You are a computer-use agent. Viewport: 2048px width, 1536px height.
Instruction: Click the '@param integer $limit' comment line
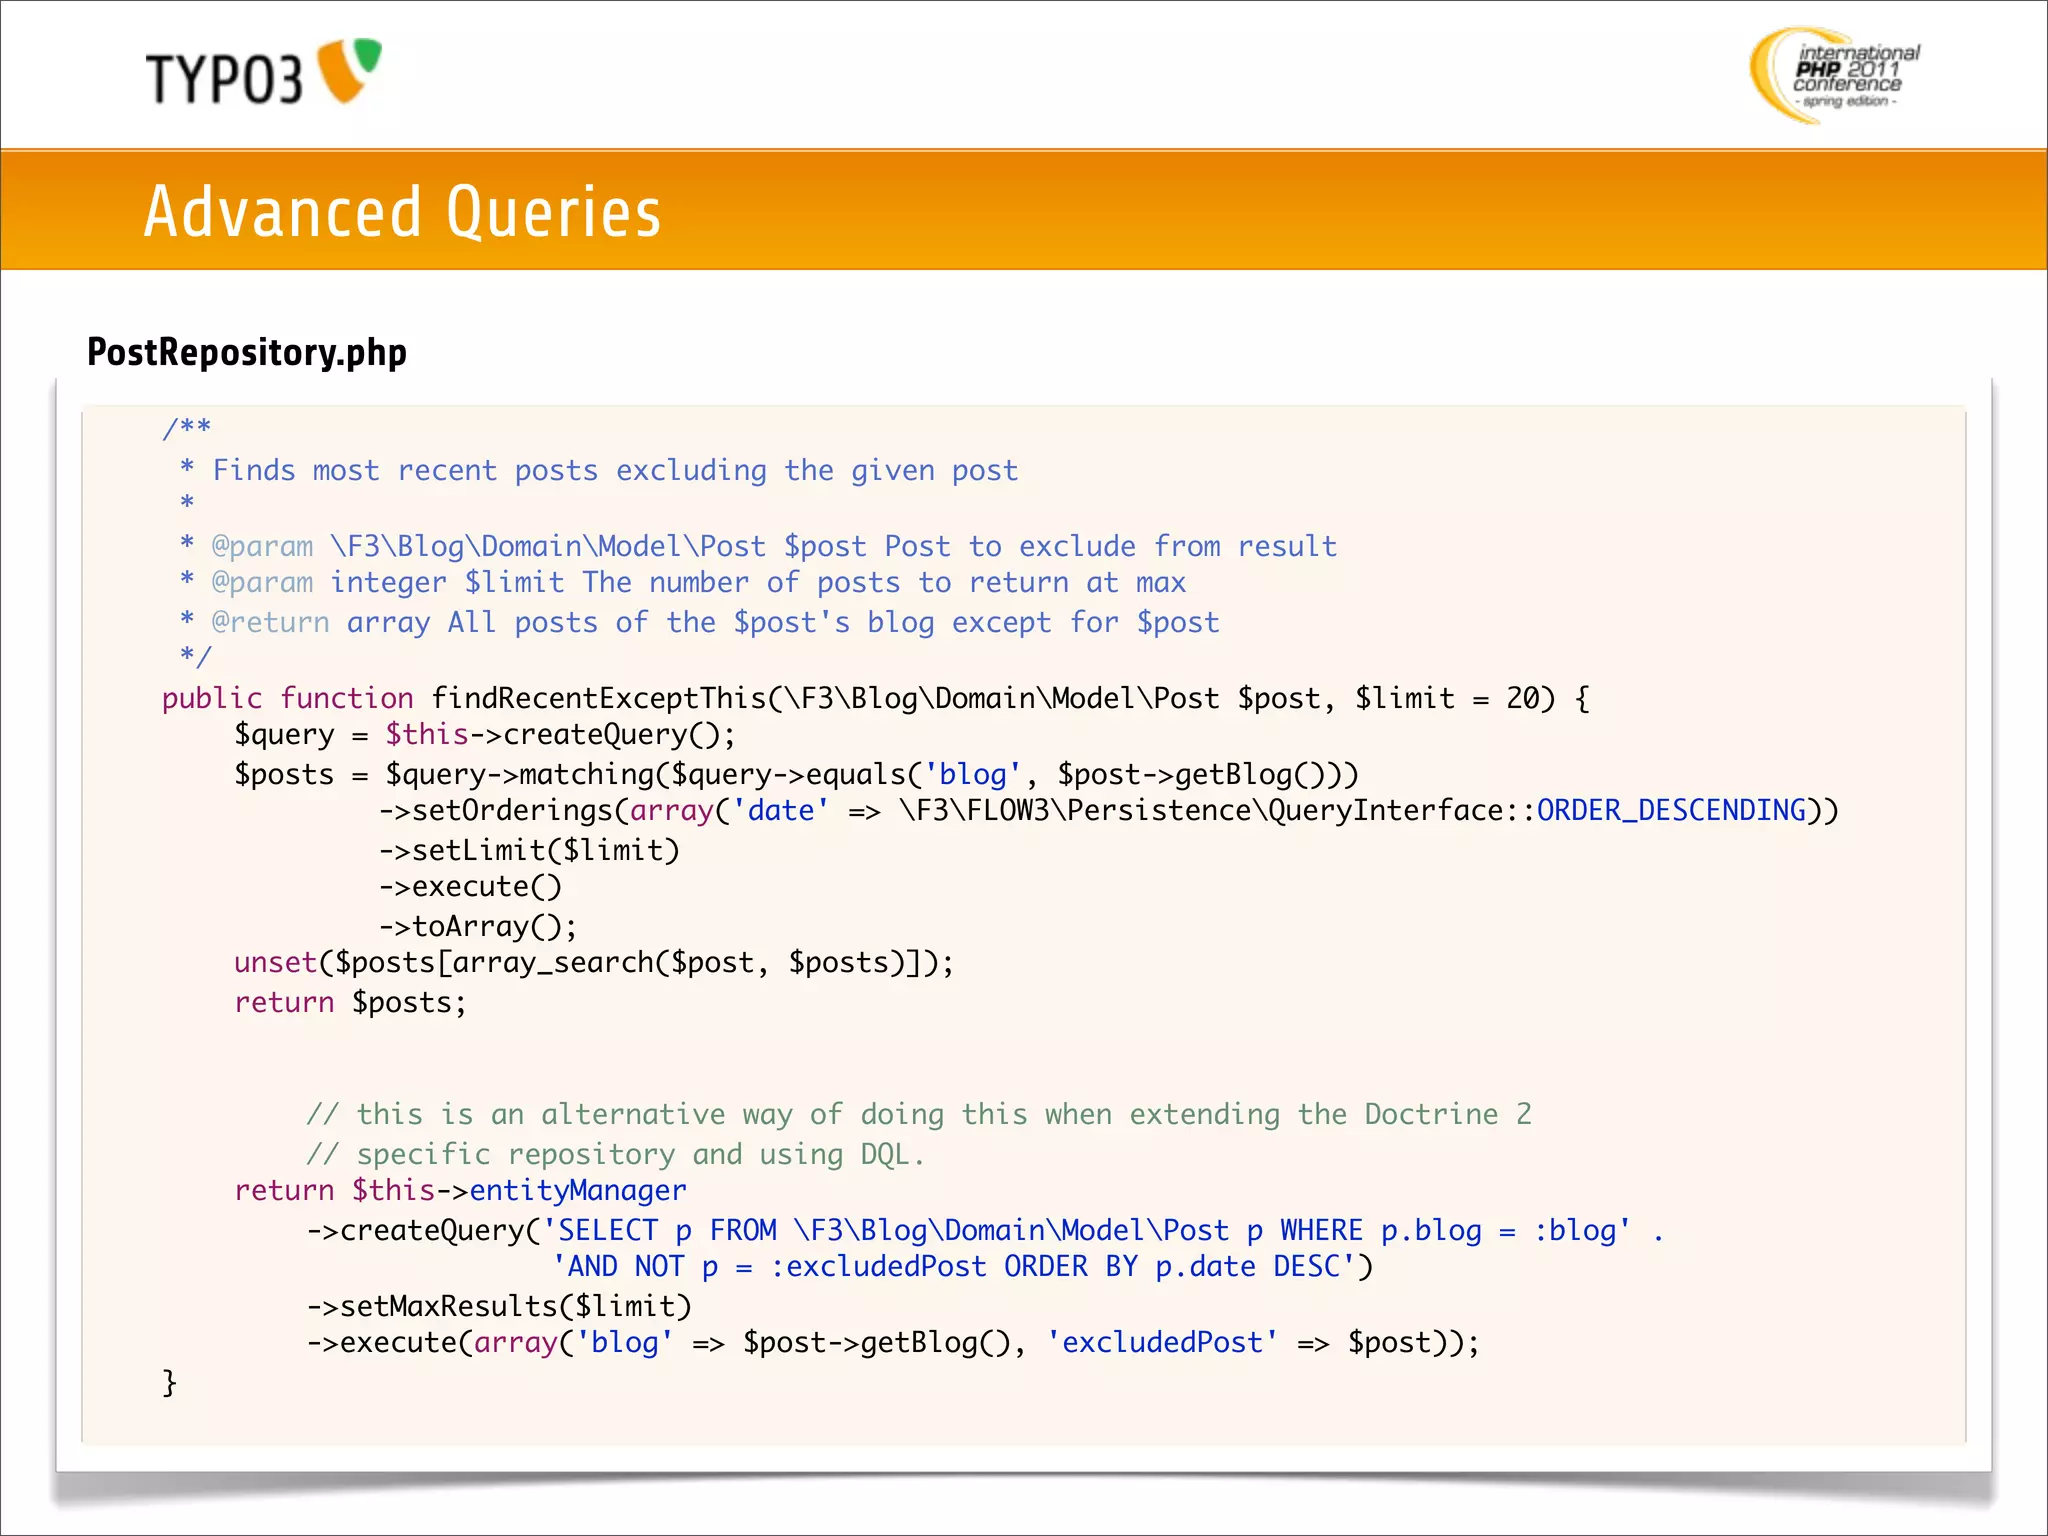[x=683, y=582]
